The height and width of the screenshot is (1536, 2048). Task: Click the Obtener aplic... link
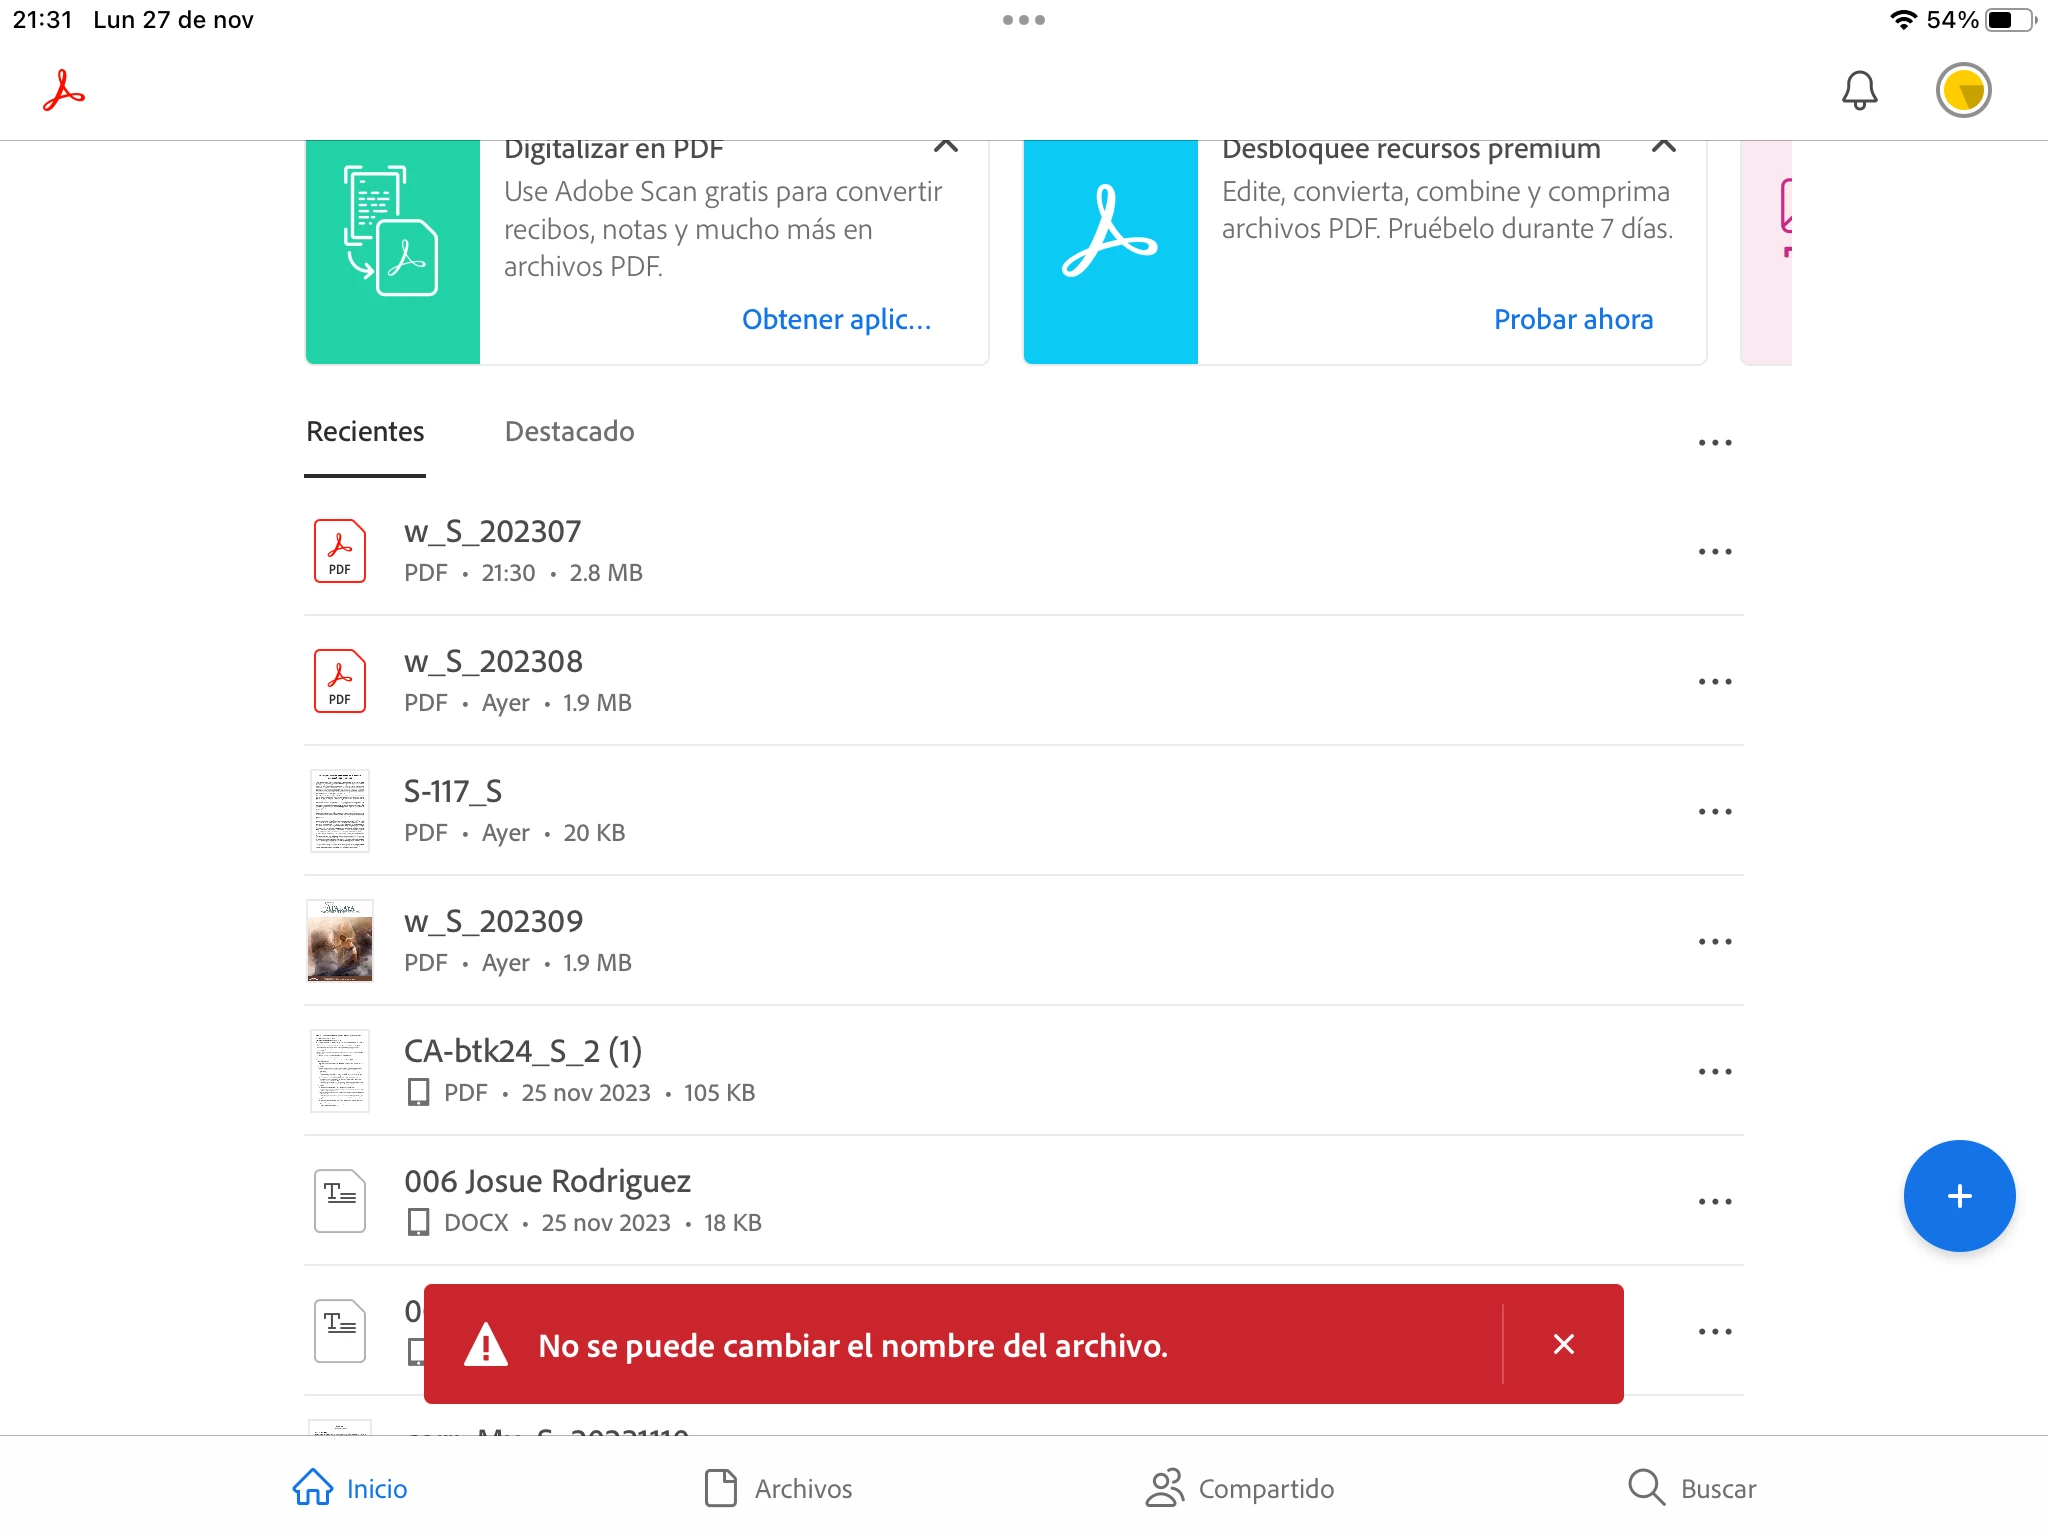click(x=836, y=320)
